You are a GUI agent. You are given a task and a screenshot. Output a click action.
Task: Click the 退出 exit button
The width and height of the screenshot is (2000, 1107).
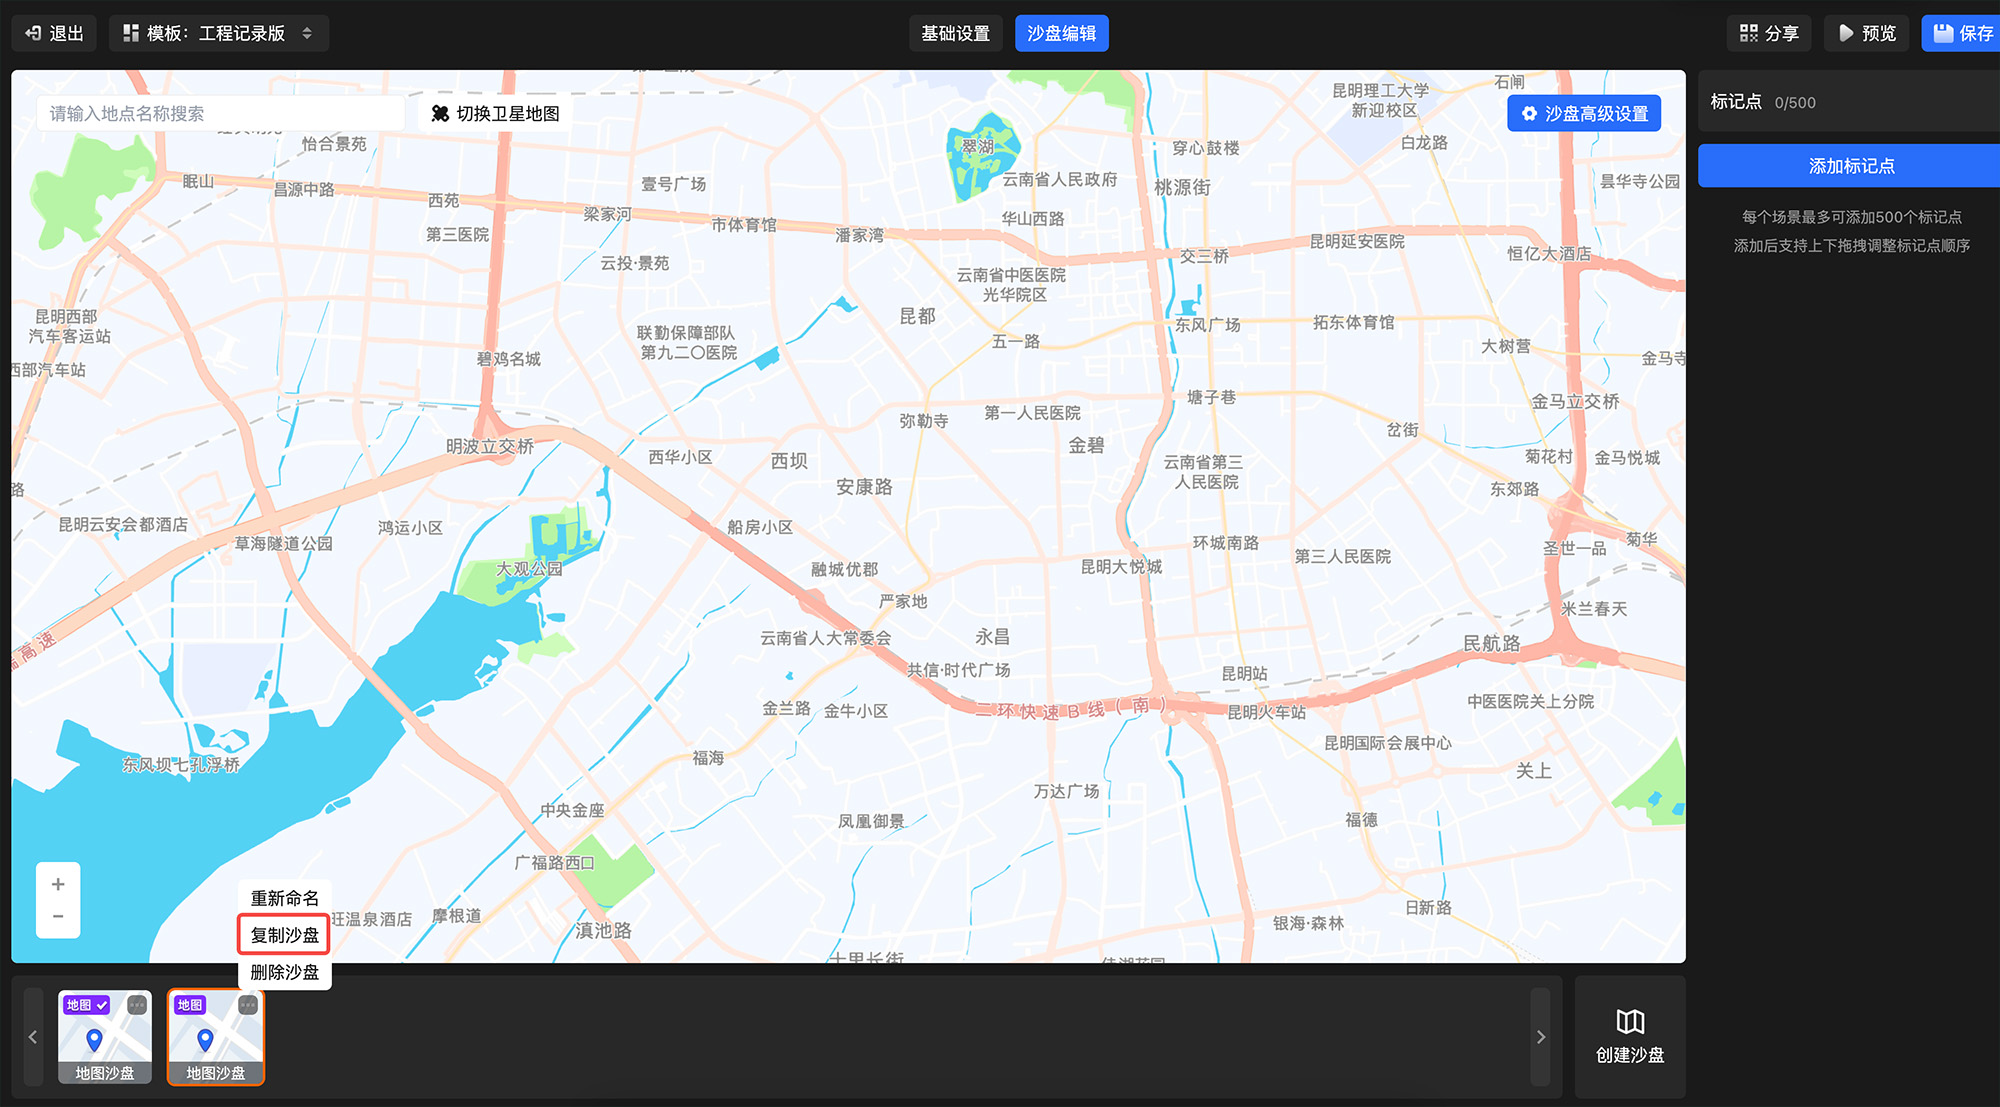click(x=54, y=33)
